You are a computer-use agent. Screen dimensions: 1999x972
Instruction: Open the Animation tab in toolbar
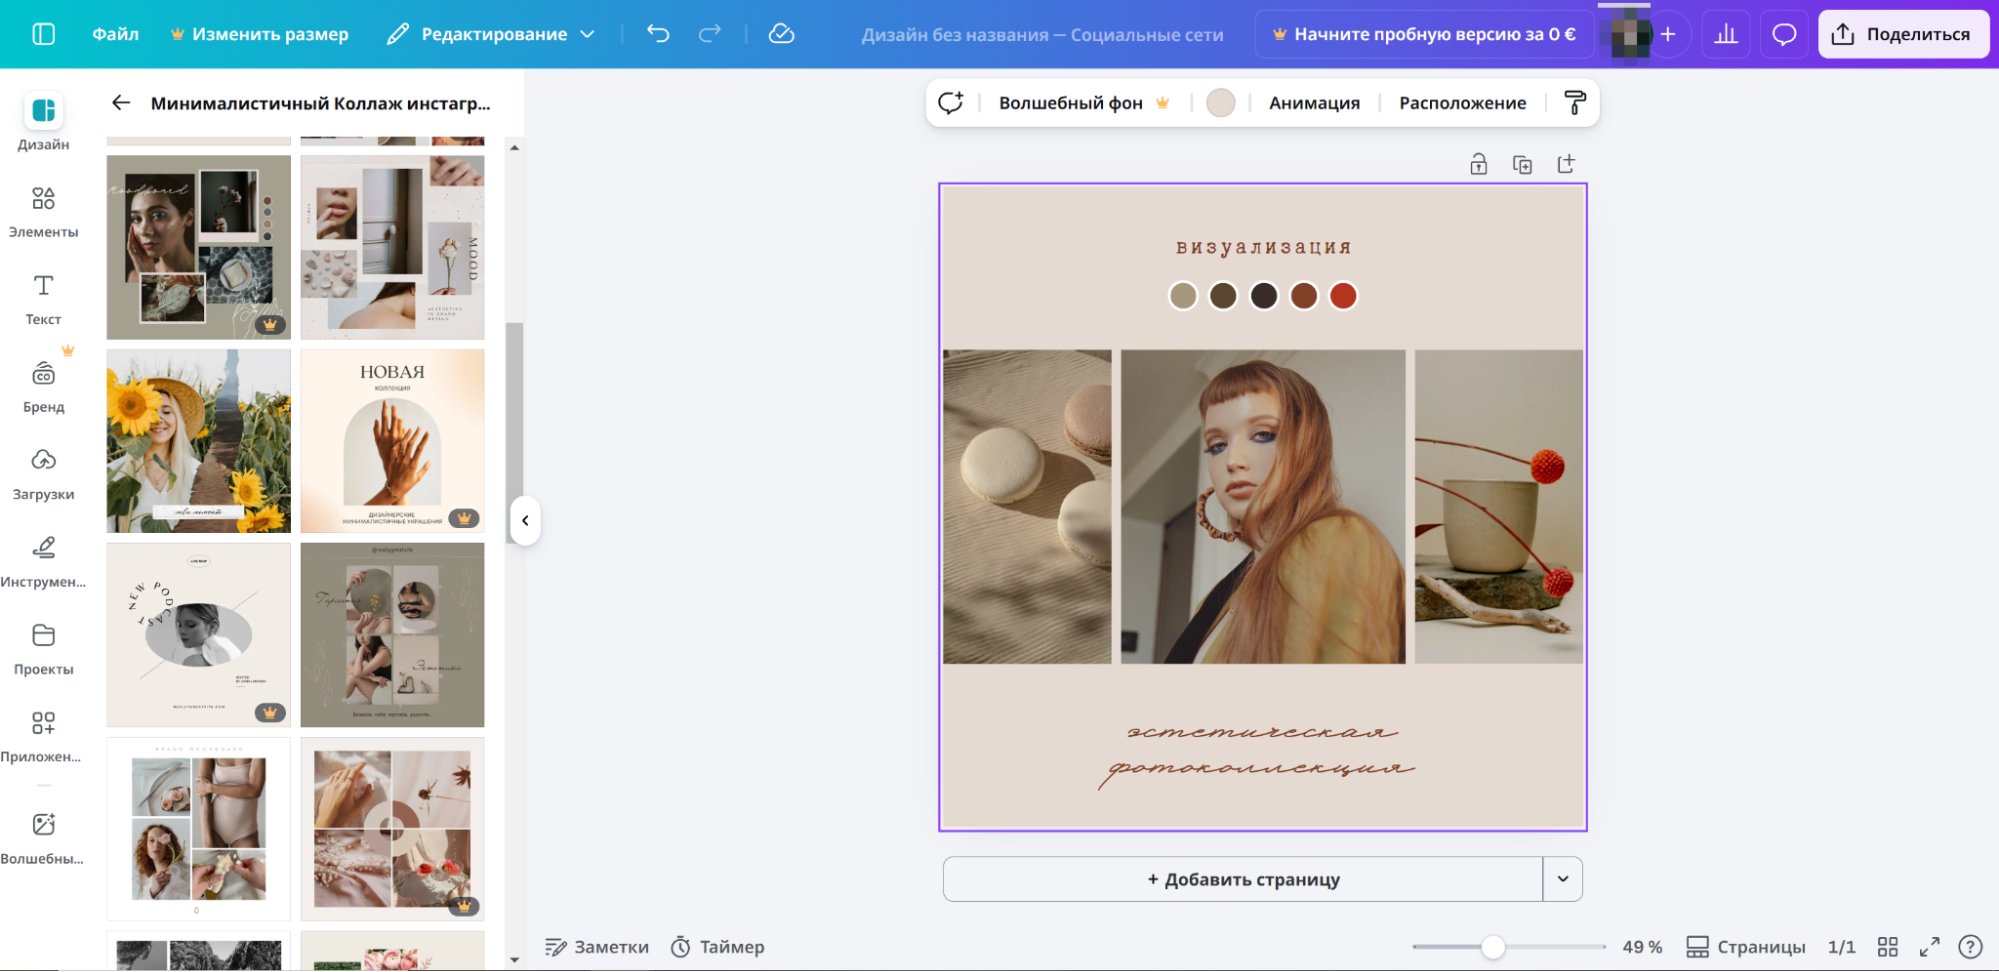tap(1313, 103)
